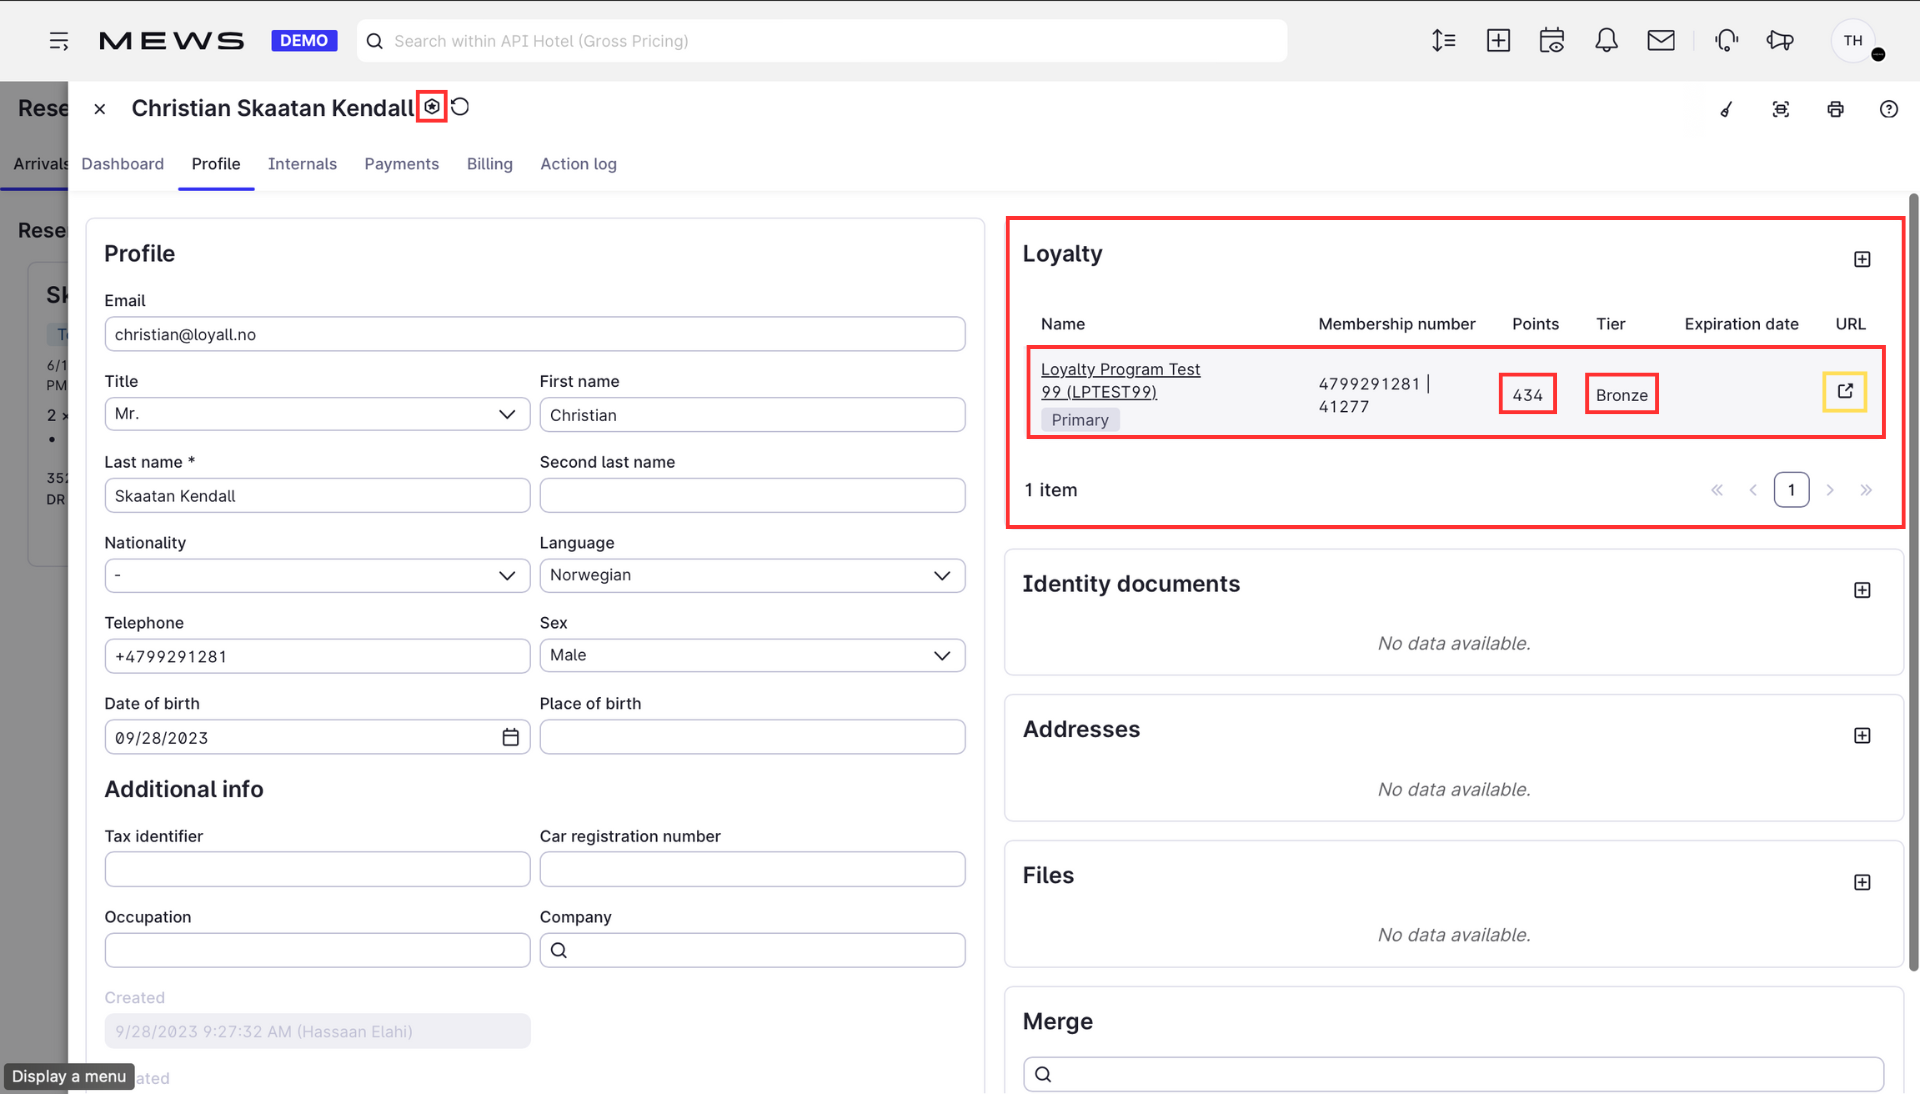Click the plus icon in Addresses section
Viewport: 1920px width, 1100px height.
pos(1861,736)
